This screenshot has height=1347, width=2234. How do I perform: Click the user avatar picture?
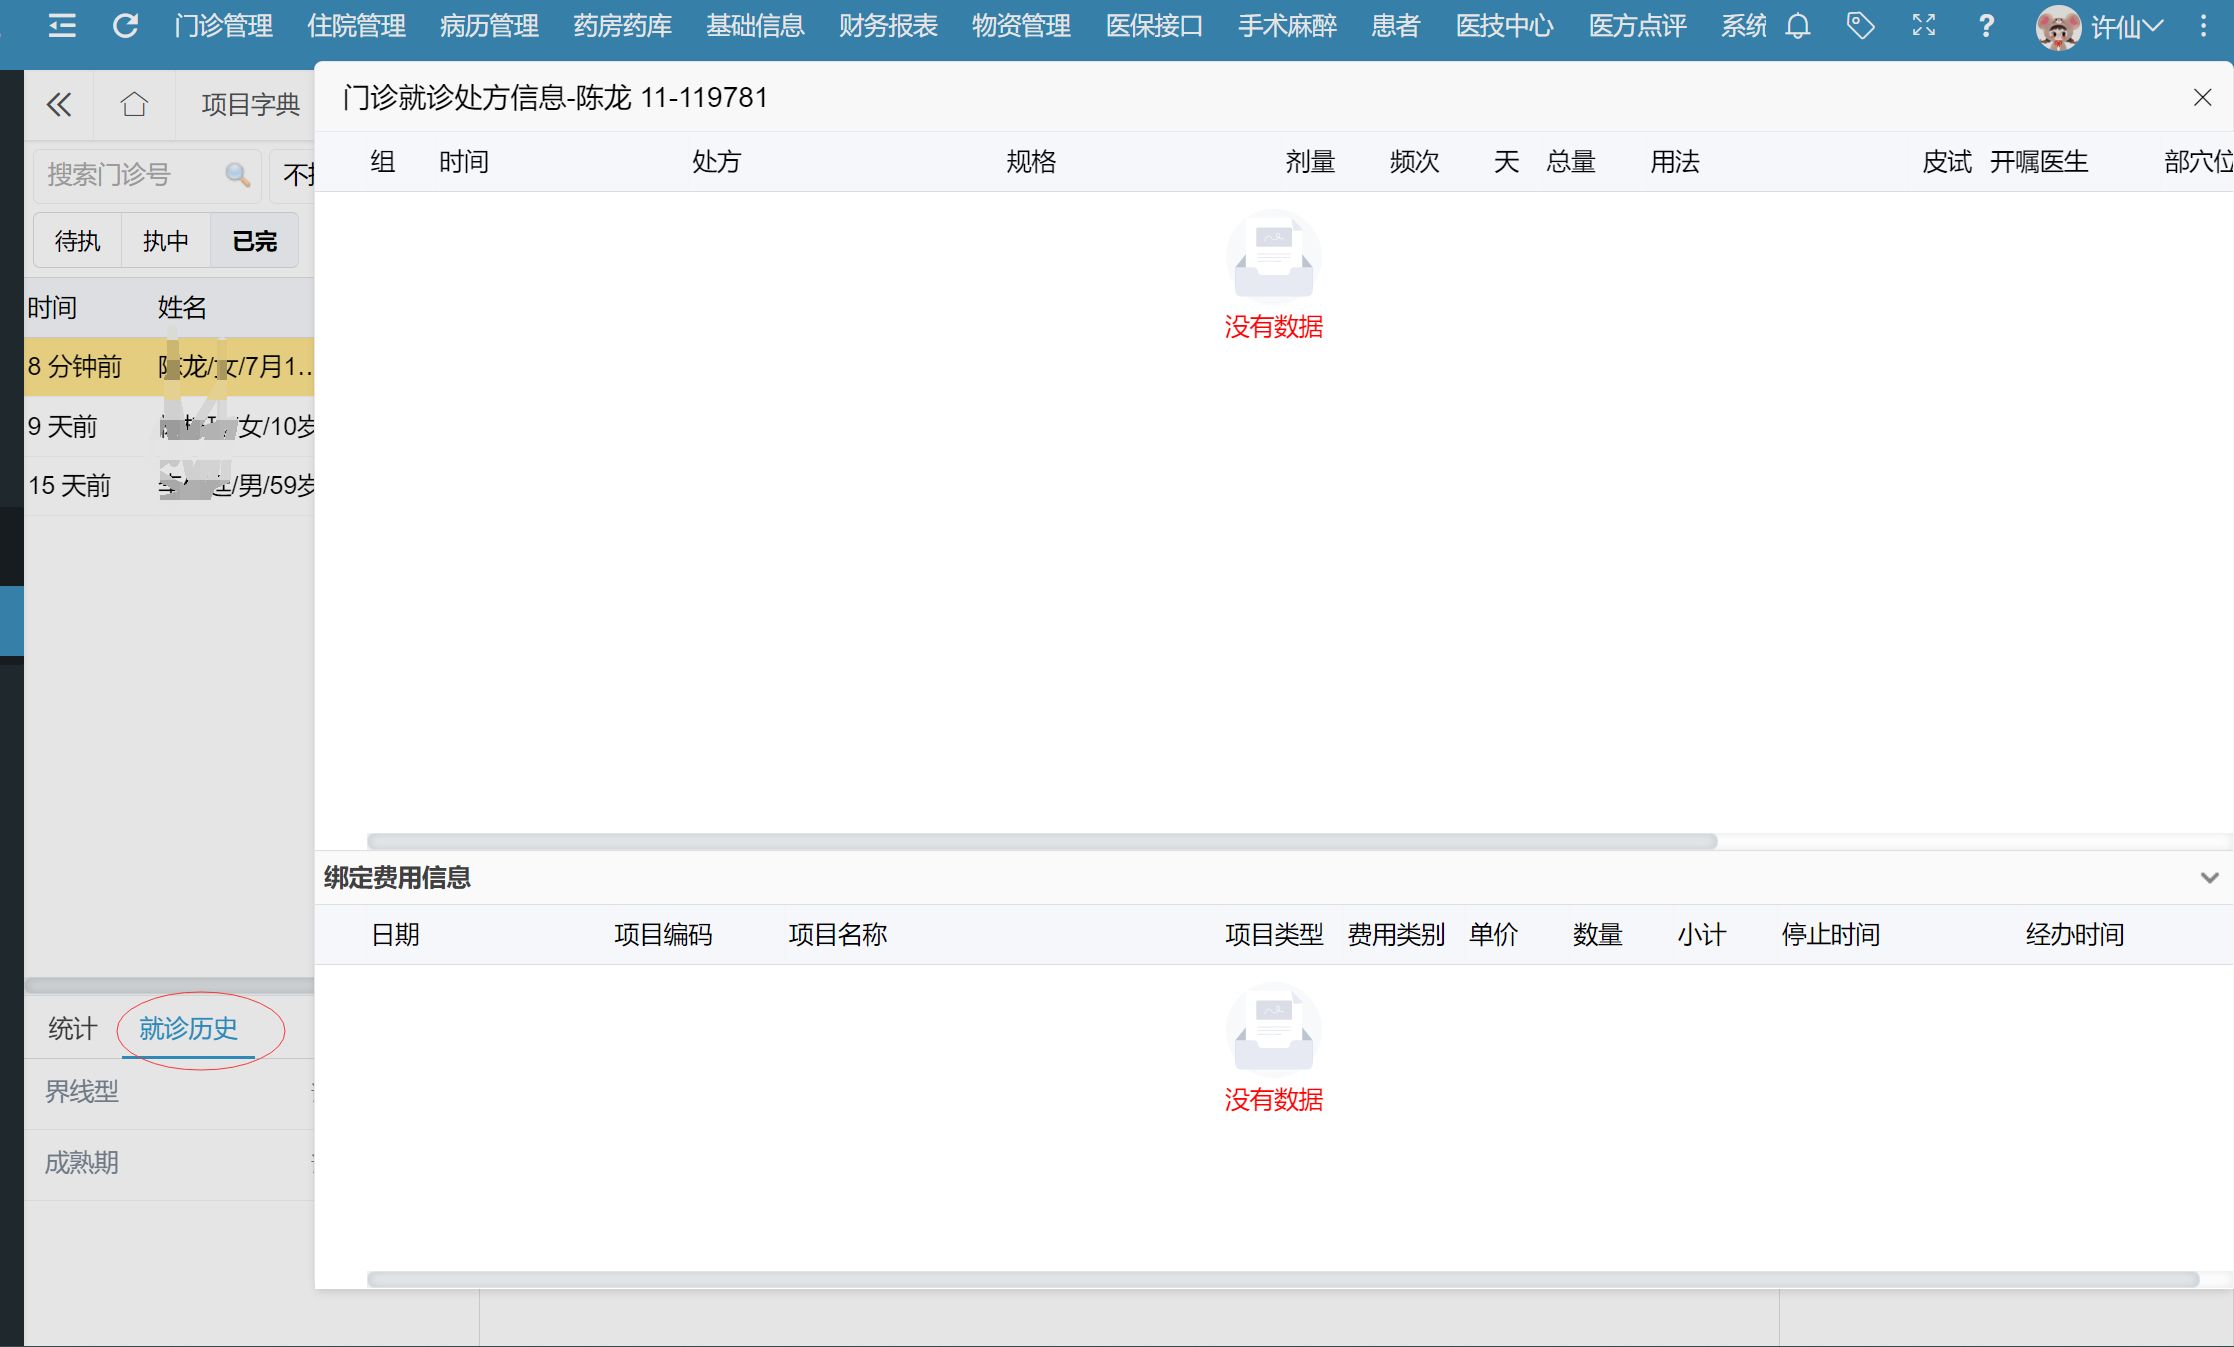point(2058,27)
